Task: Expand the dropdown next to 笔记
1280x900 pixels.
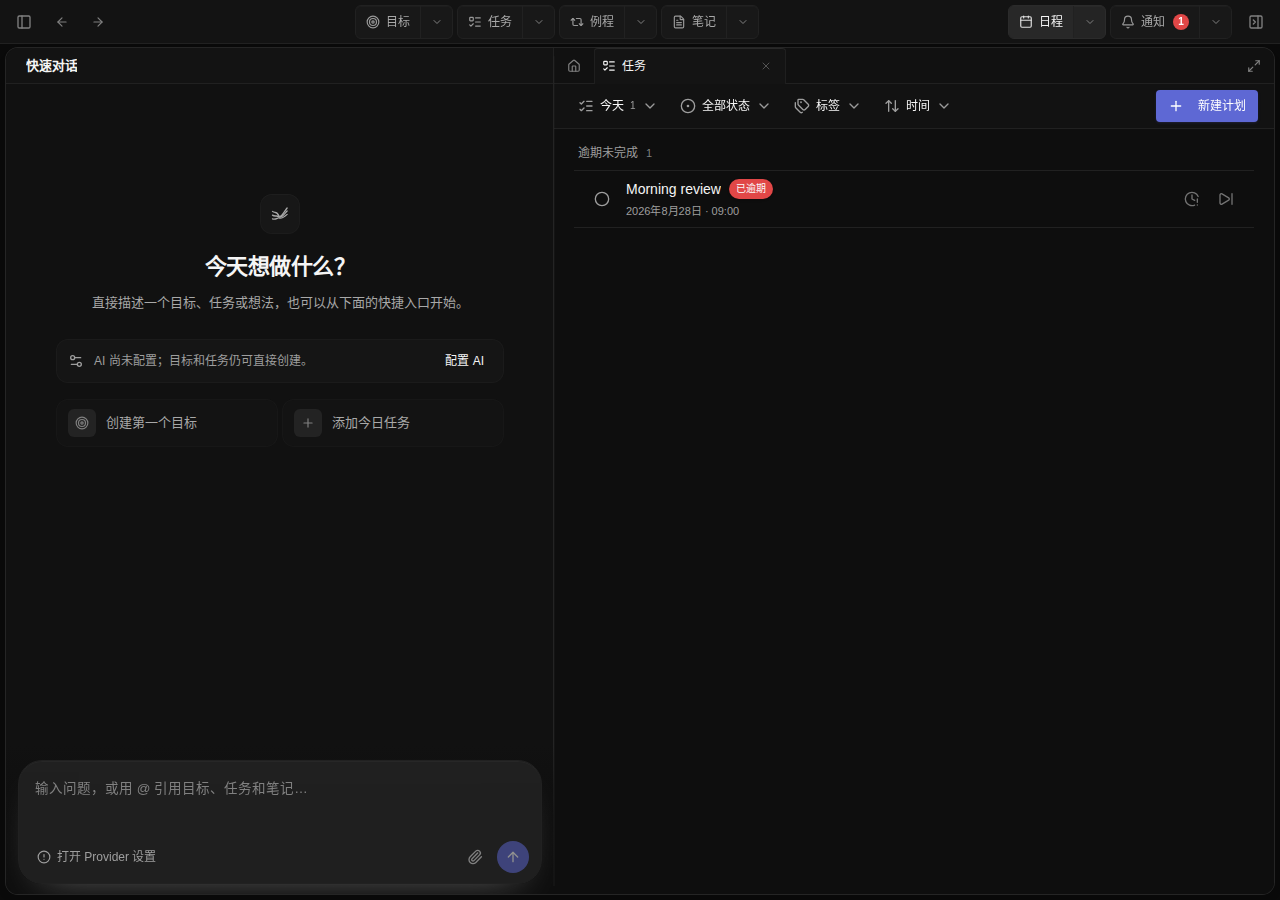Action: pos(743,22)
